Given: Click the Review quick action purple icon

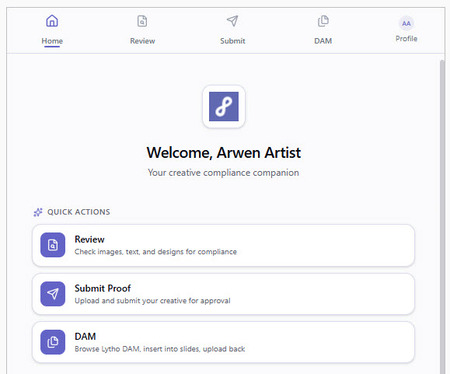Looking at the screenshot, I should pyautogui.click(x=53, y=245).
